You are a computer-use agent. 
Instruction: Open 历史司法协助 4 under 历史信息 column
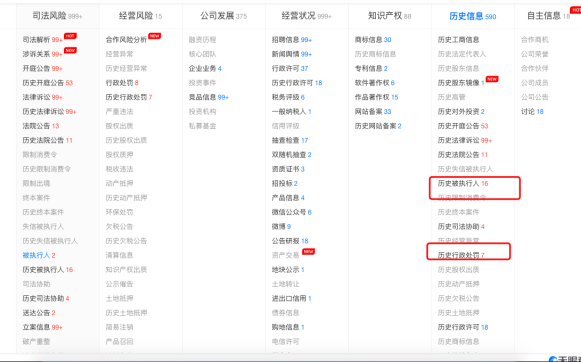point(461,226)
